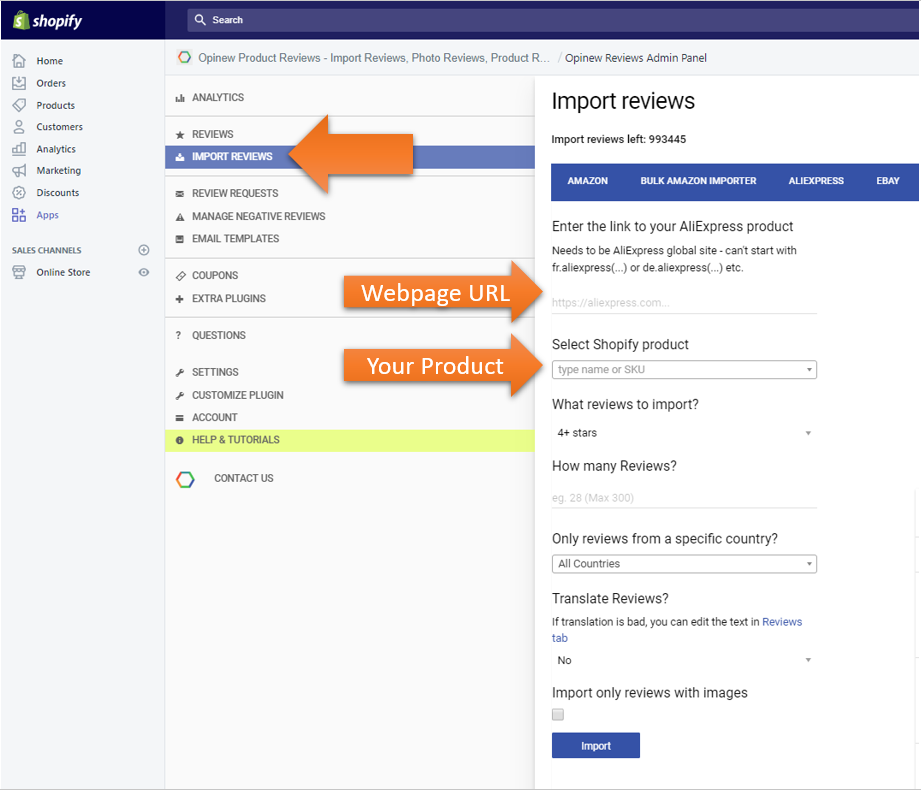The height and width of the screenshot is (790, 921).
Task: Switch to the BULK AMAZON IMPORTER tab
Action: (x=698, y=181)
